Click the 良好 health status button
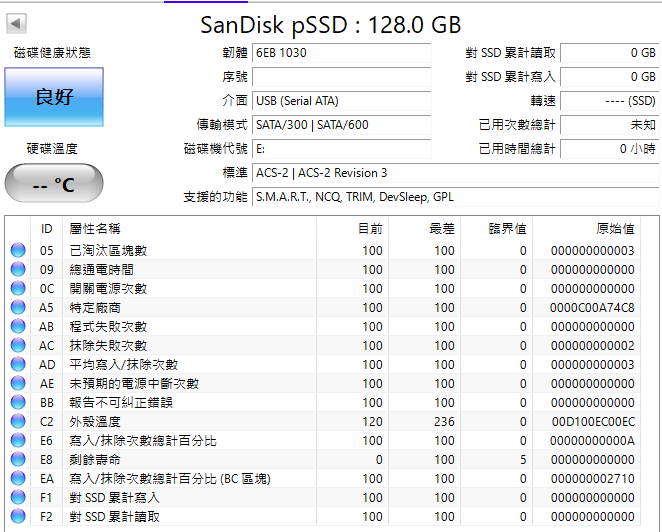Image resolution: width=662 pixels, height=532 pixels. pyautogui.click(x=54, y=97)
